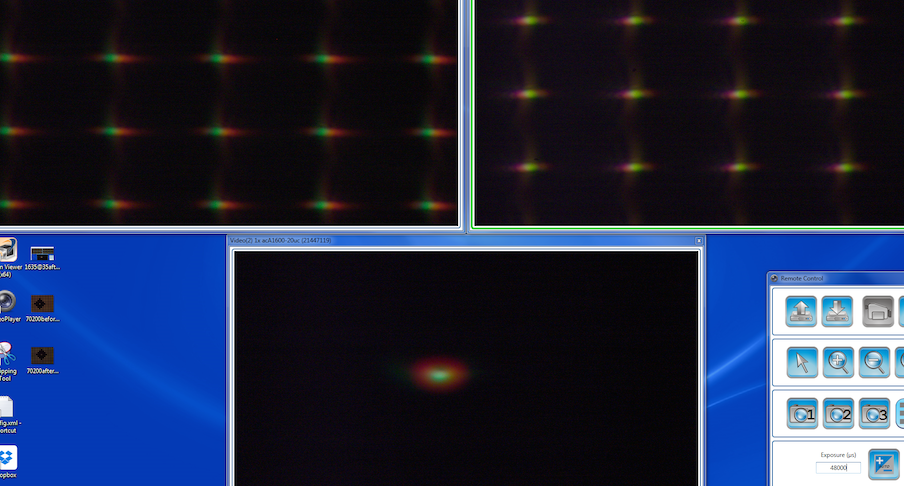Click the Video(2) acA1600-20uc window title bar
Screen dimensions: 904x486
pos(450,241)
